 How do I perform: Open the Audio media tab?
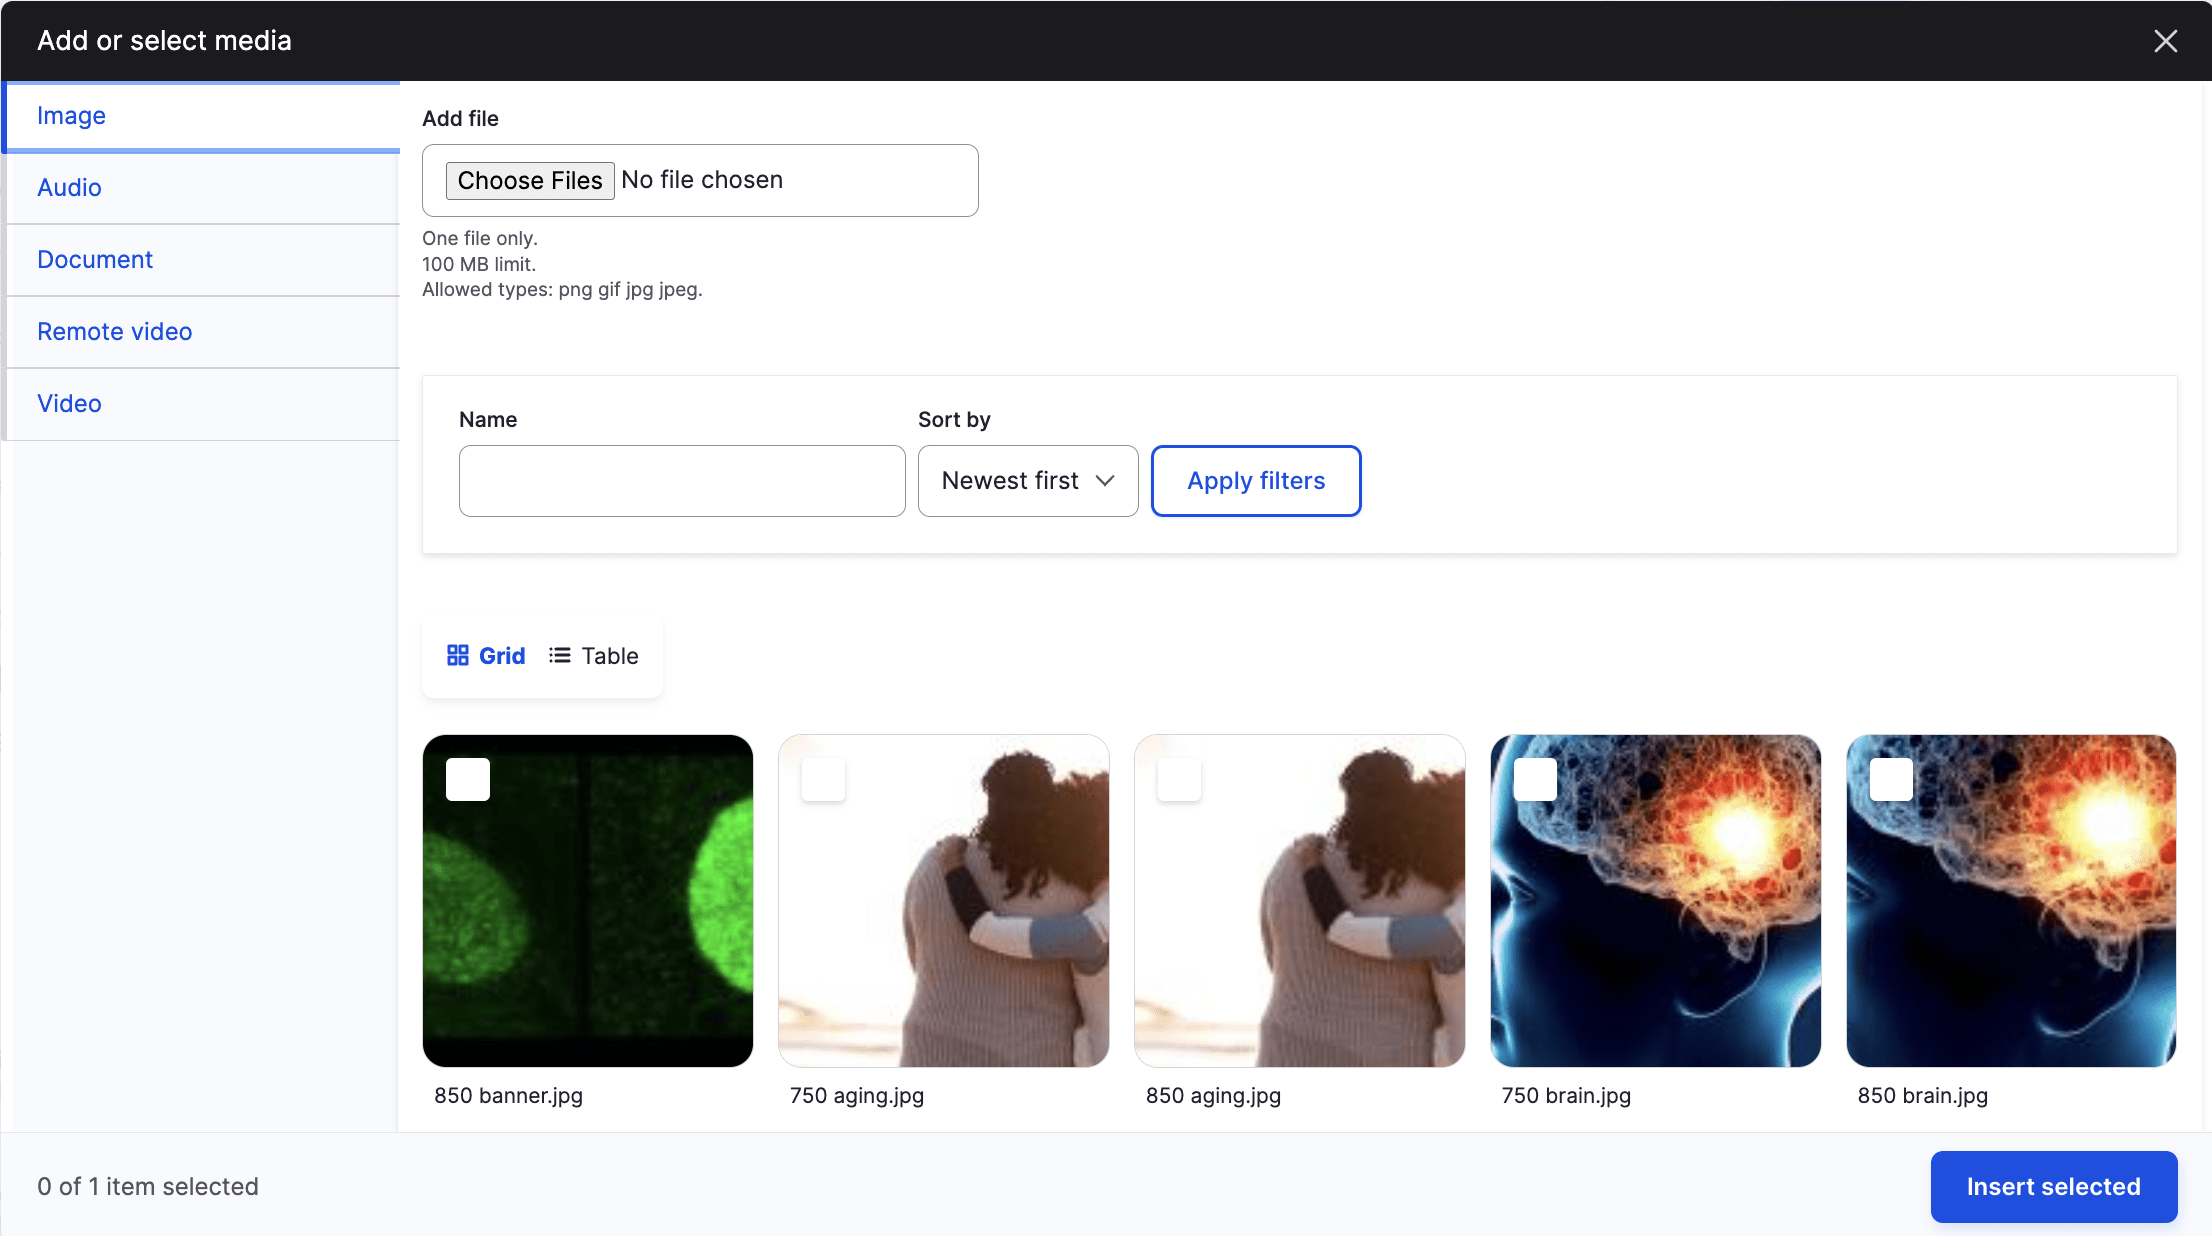point(70,187)
